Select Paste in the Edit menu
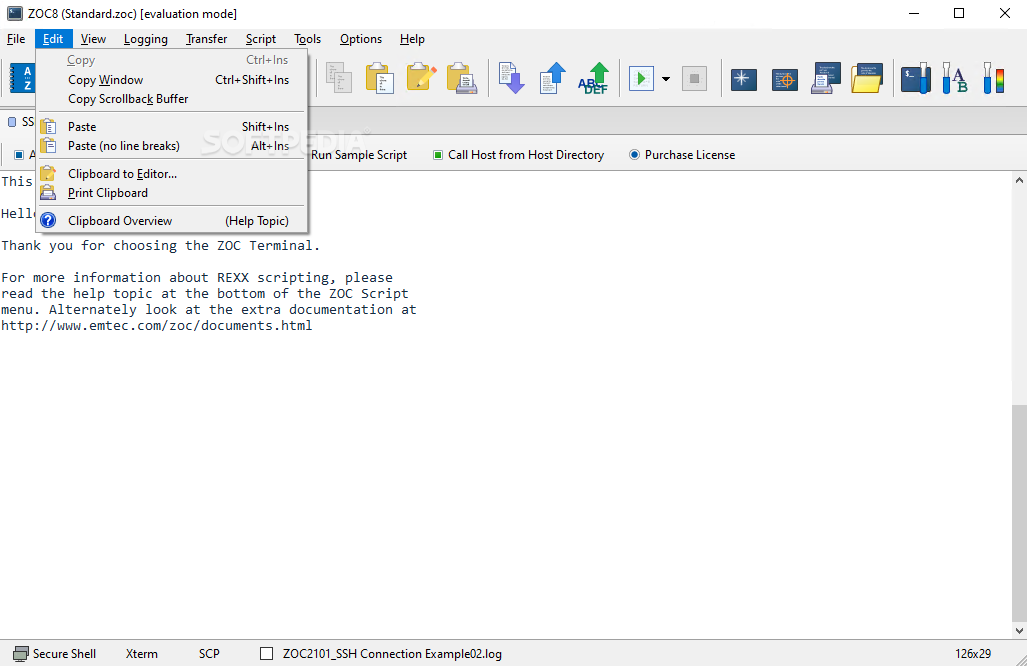1027x666 pixels. [x=172, y=127]
